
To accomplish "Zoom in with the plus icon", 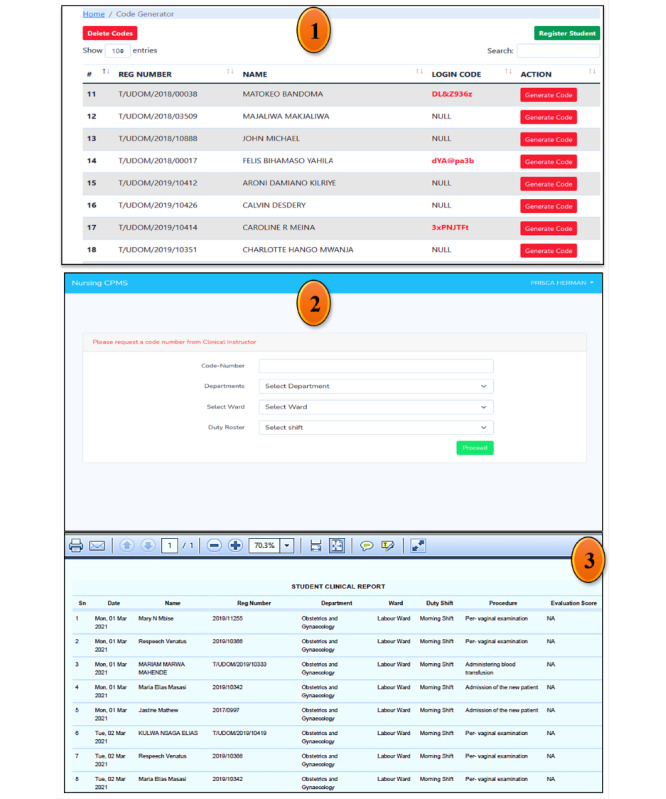I will point(235,546).
